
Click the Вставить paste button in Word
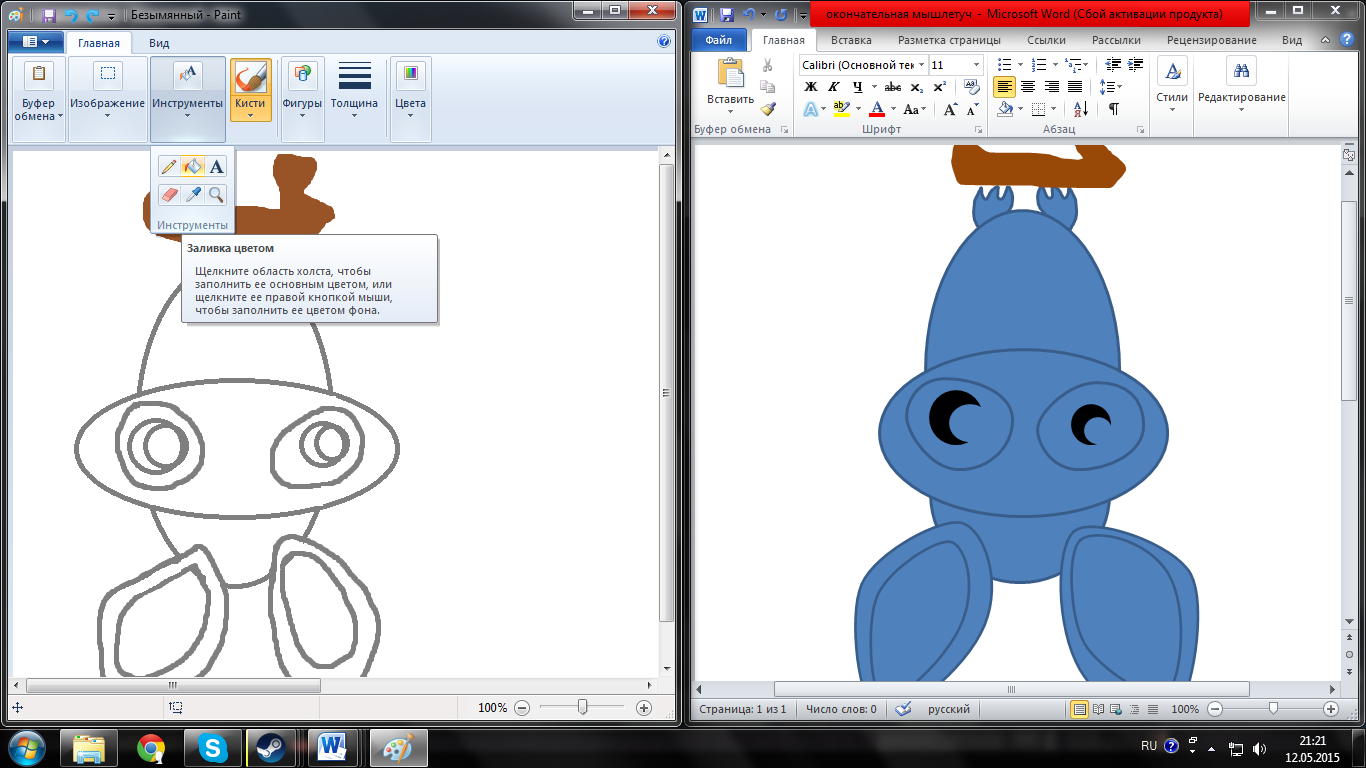730,85
